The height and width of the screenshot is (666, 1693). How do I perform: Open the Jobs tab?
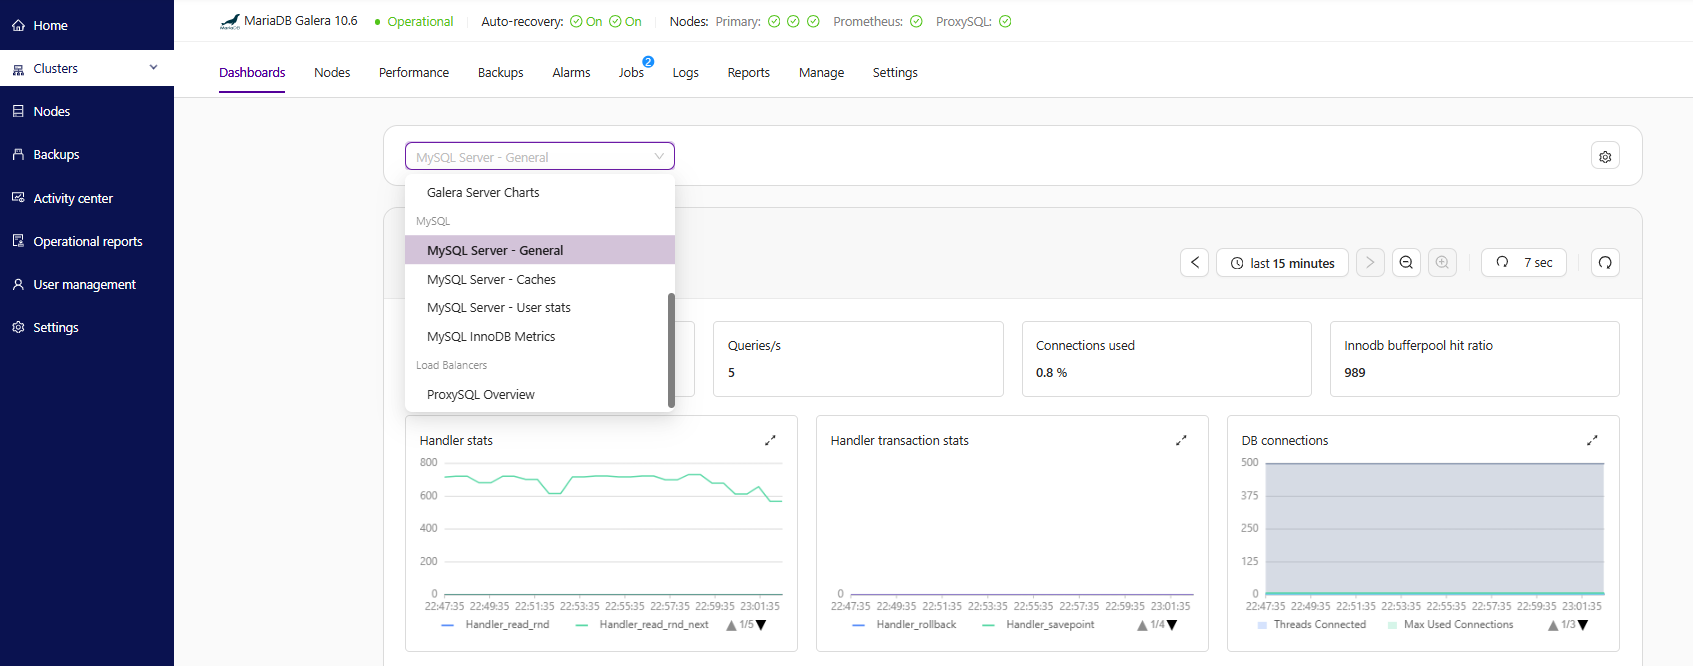coord(631,73)
